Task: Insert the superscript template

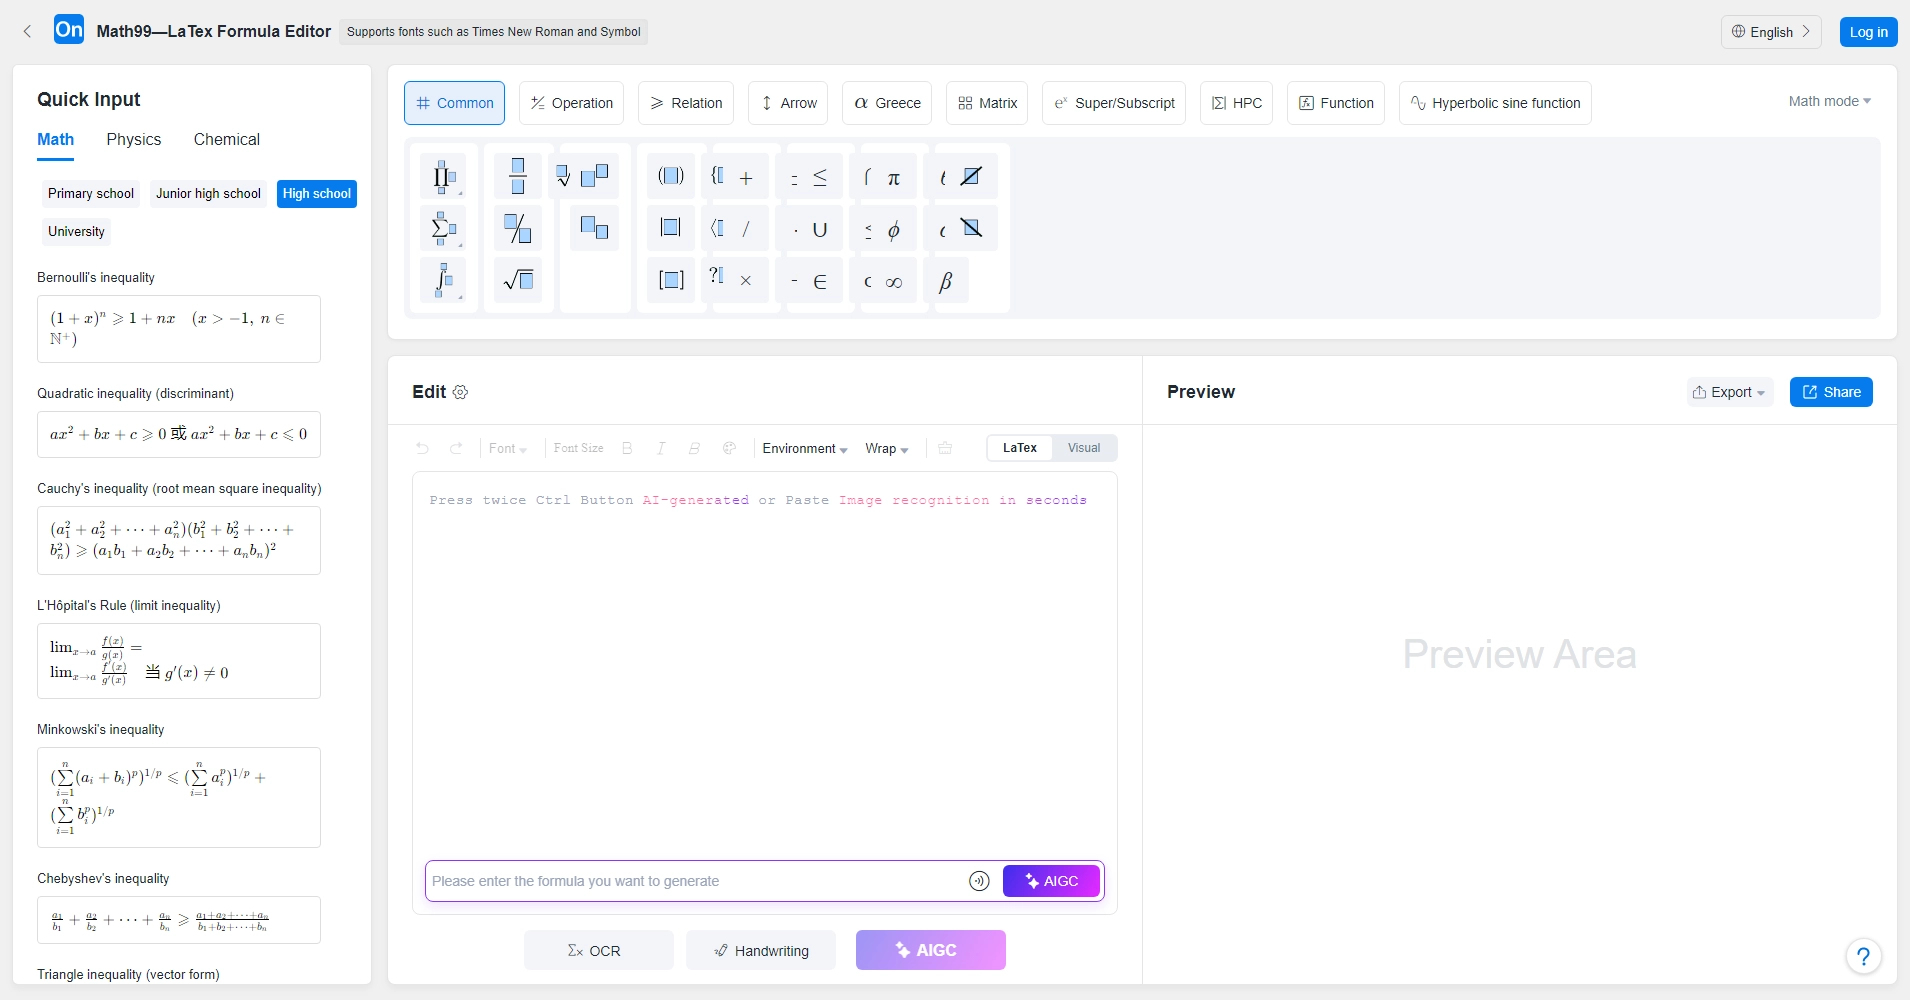Action: (x=595, y=177)
